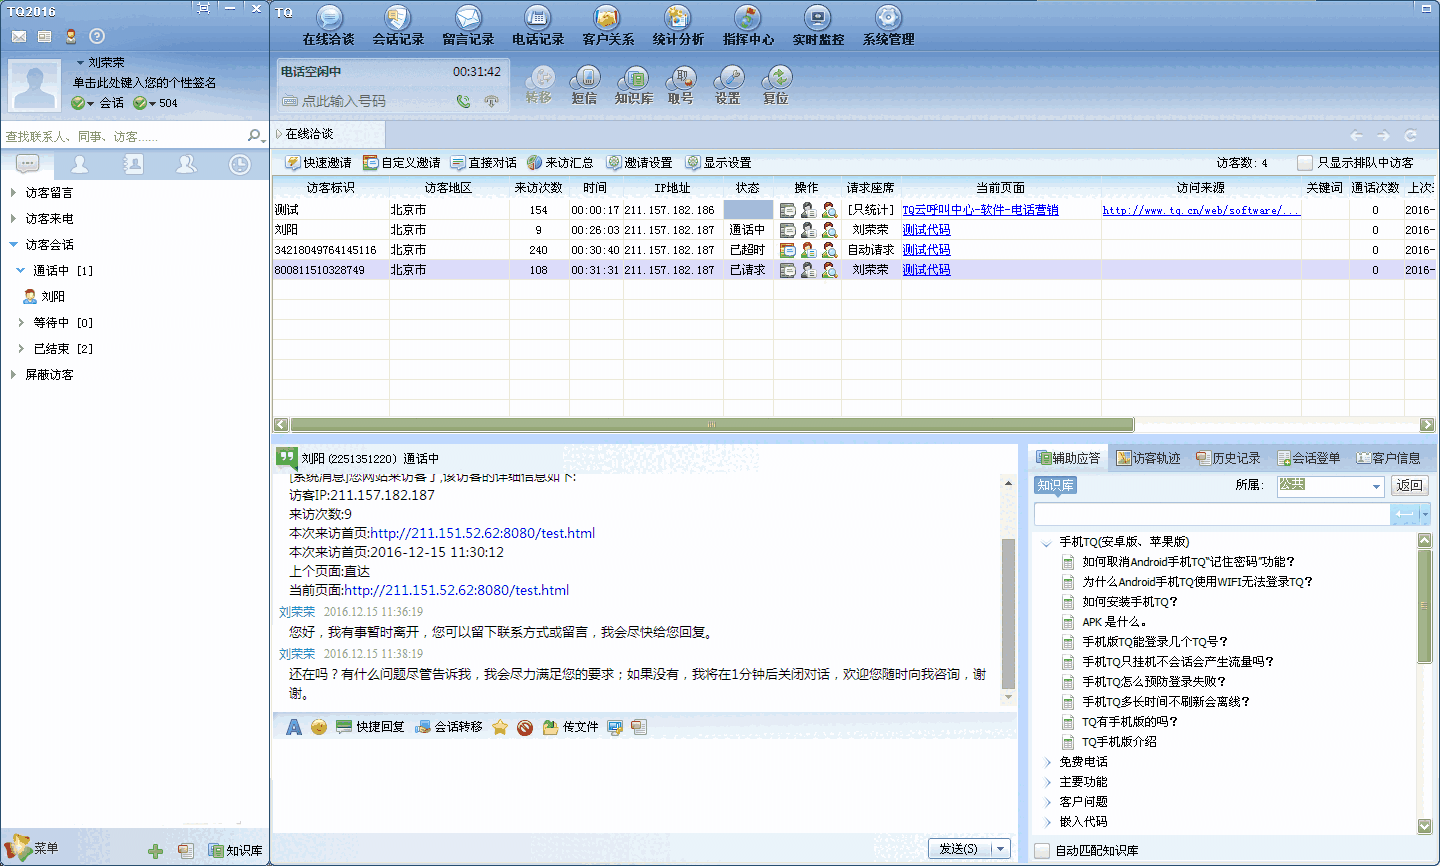This screenshot has width=1440, height=866.
Task: Open the 统计分析 statistics icon
Action: click(678, 25)
